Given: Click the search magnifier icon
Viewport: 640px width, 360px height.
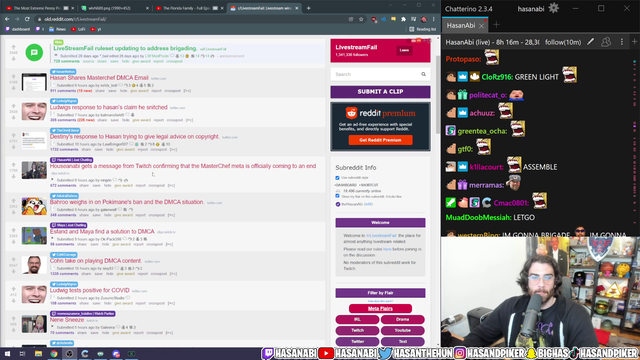Looking at the screenshot, I should coord(423,74).
